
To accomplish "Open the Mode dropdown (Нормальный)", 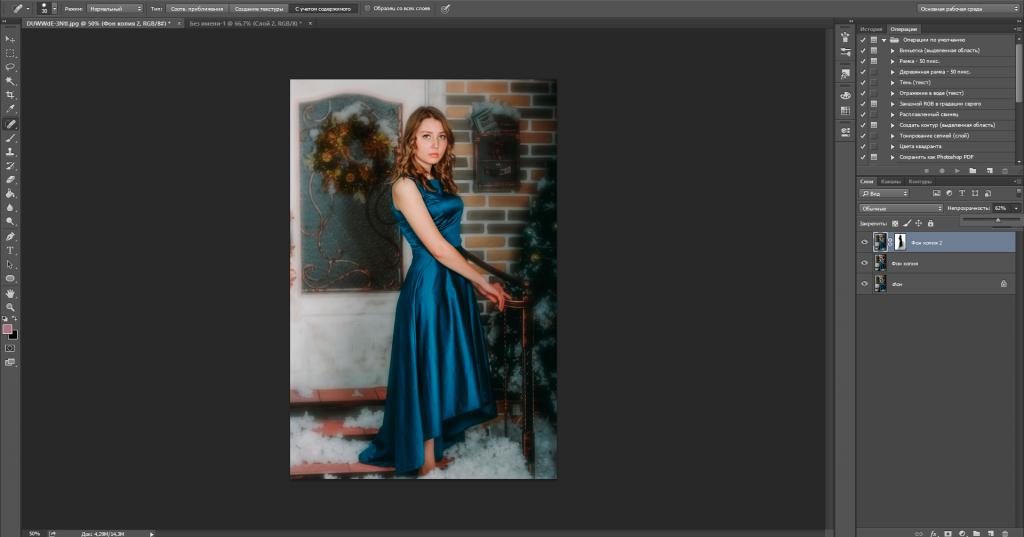I will click(114, 8).
